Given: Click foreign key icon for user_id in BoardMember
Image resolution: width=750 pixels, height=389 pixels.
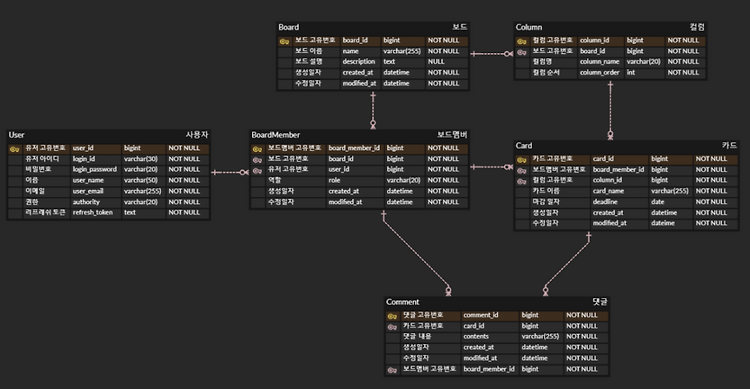Looking at the screenshot, I should 257,171.
